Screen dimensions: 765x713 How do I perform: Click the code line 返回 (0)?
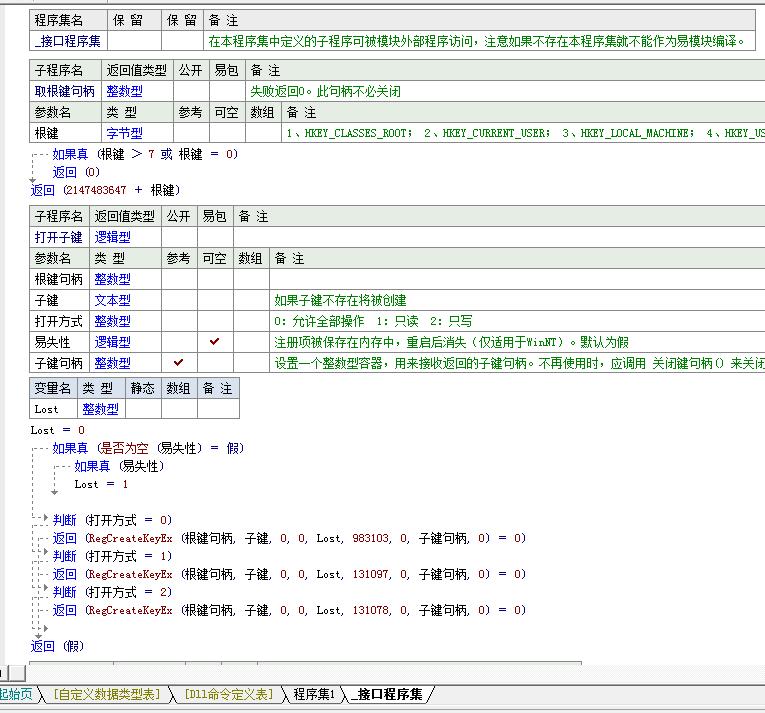point(76,172)
